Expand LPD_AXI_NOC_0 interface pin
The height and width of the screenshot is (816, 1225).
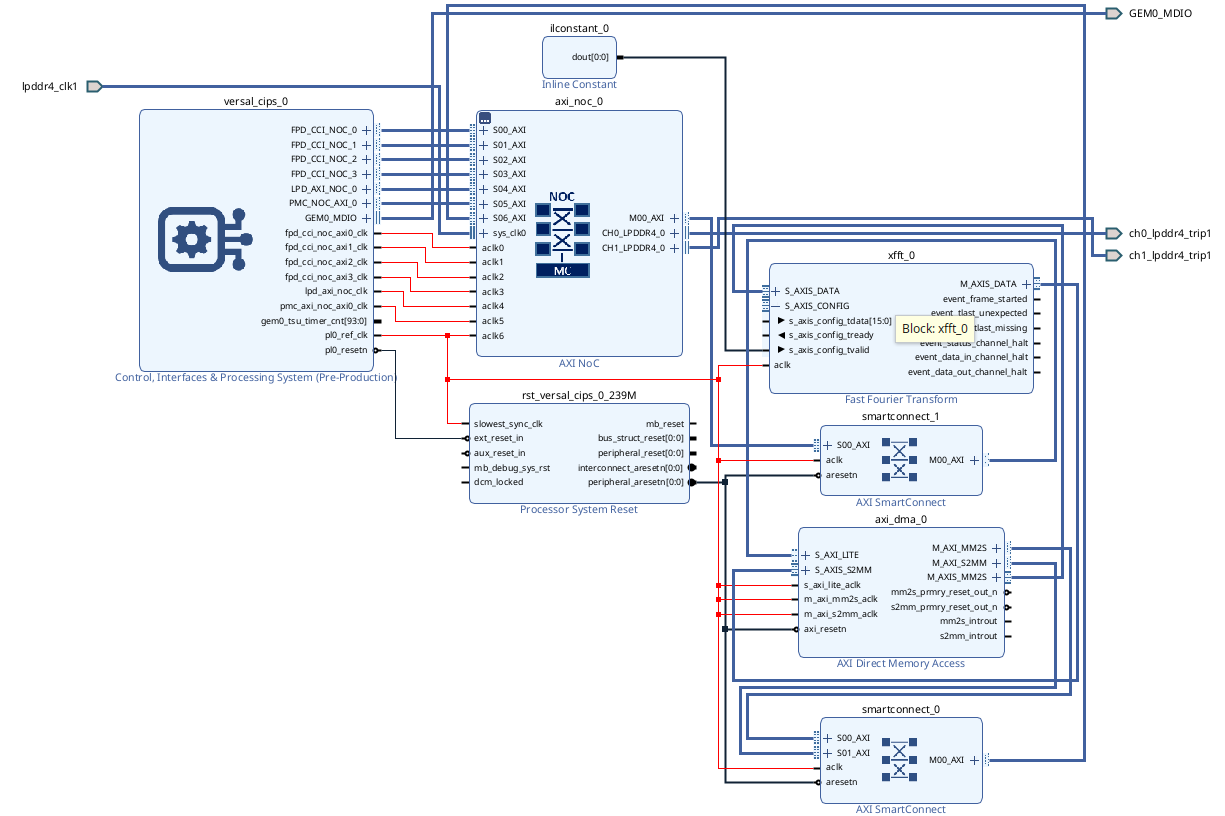point(366,189)
